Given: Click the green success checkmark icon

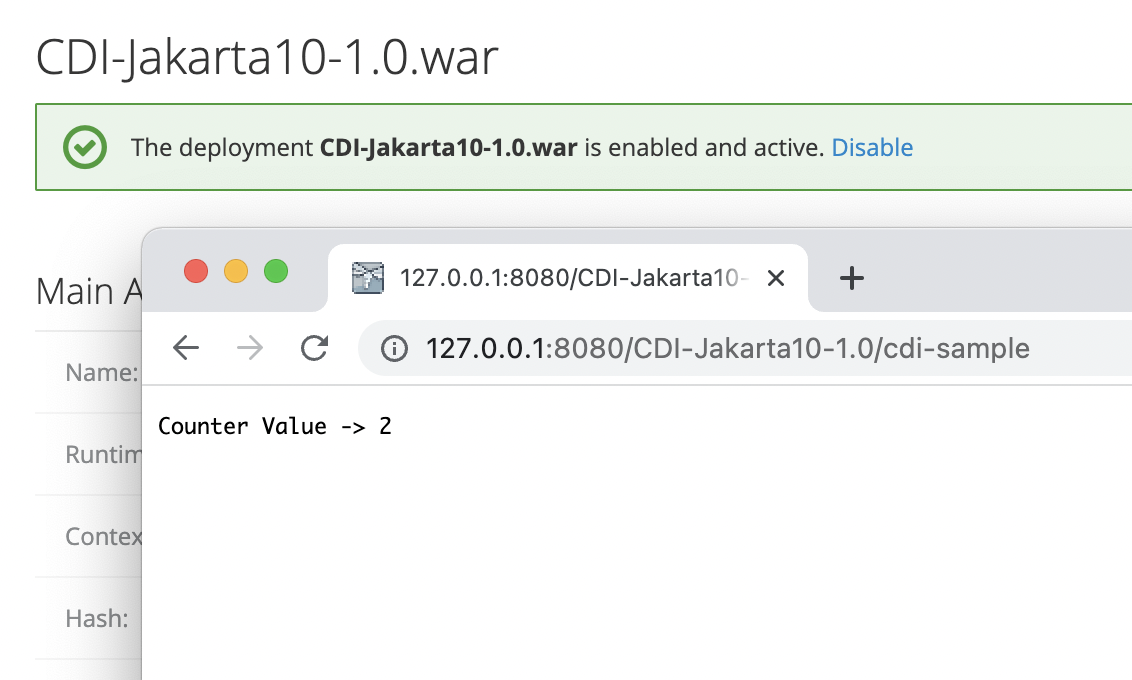Looking at the screenshot, I should pos(85,148).
